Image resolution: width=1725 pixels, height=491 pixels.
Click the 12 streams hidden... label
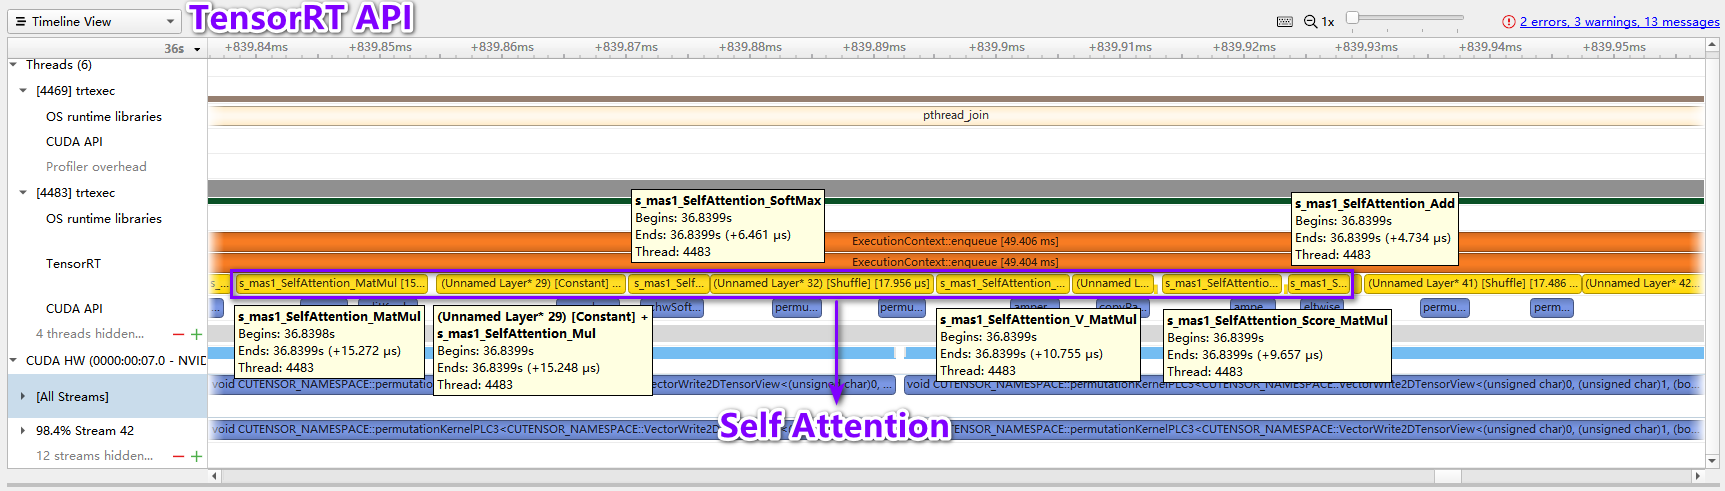click(x=95, y=456)
